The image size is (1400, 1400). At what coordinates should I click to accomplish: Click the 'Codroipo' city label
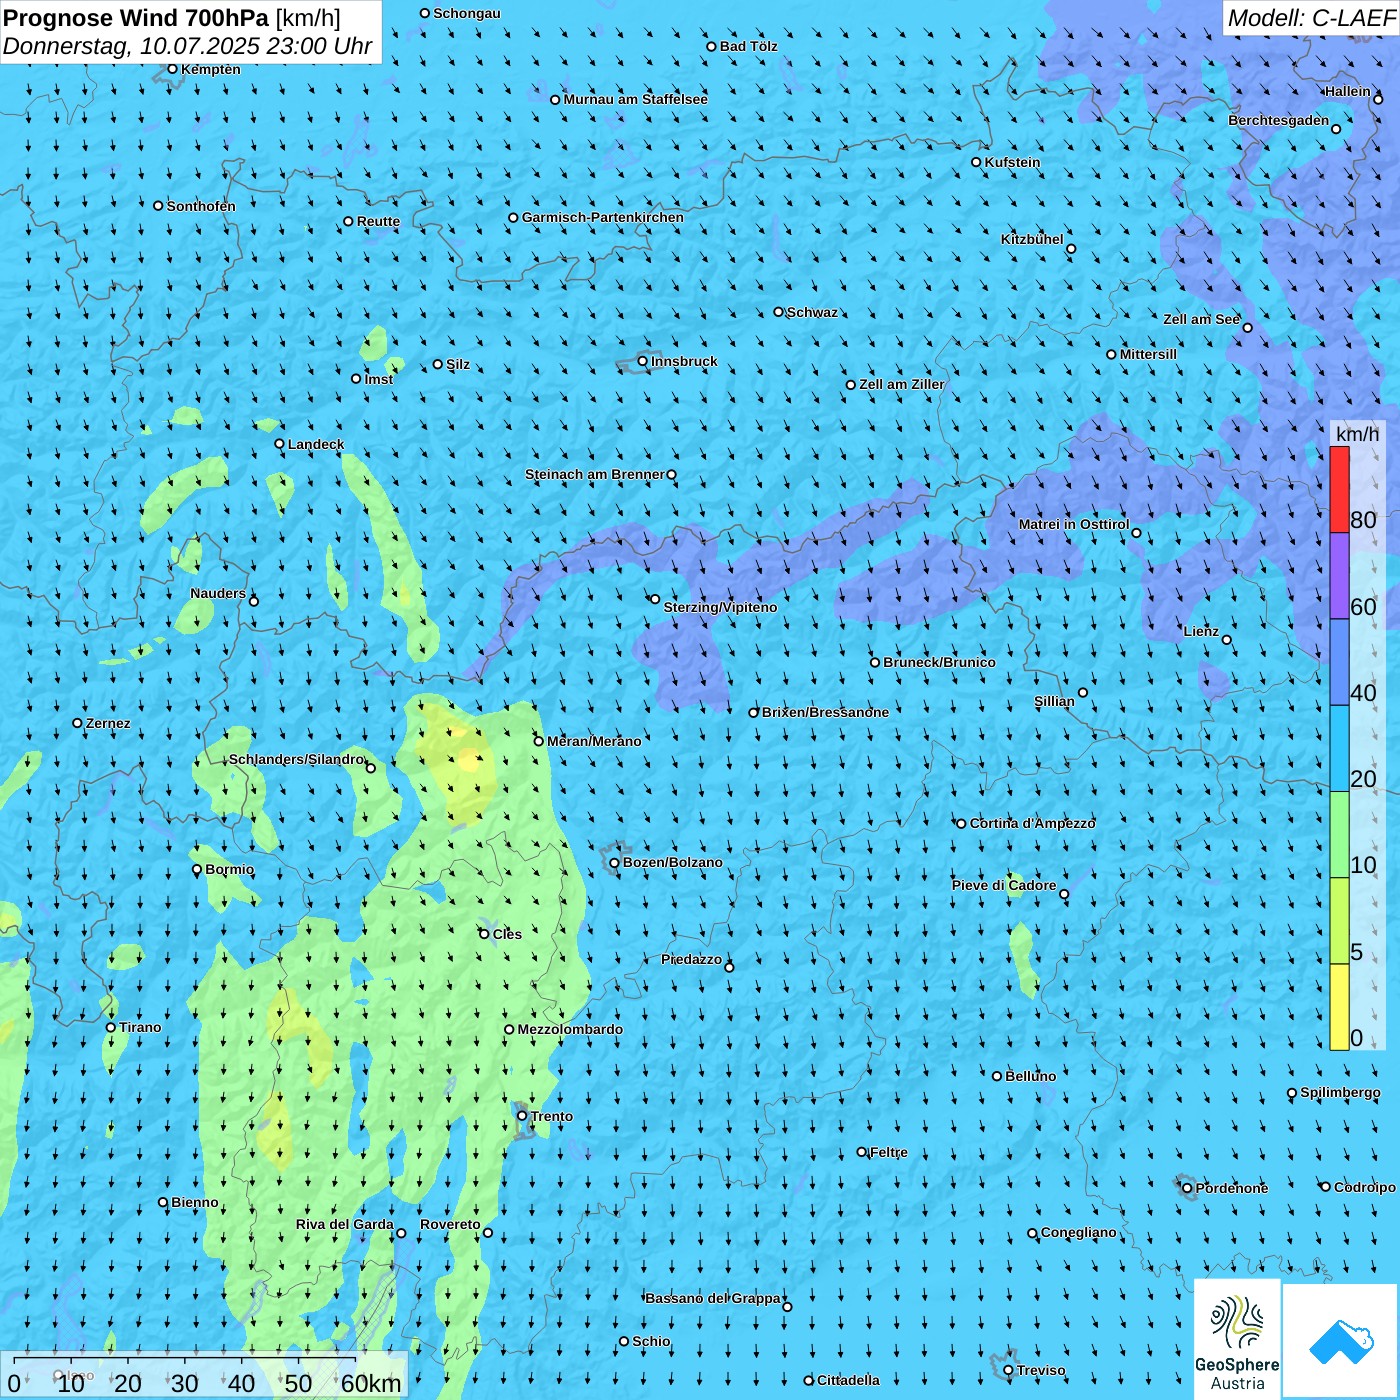coord(1365,1187)
